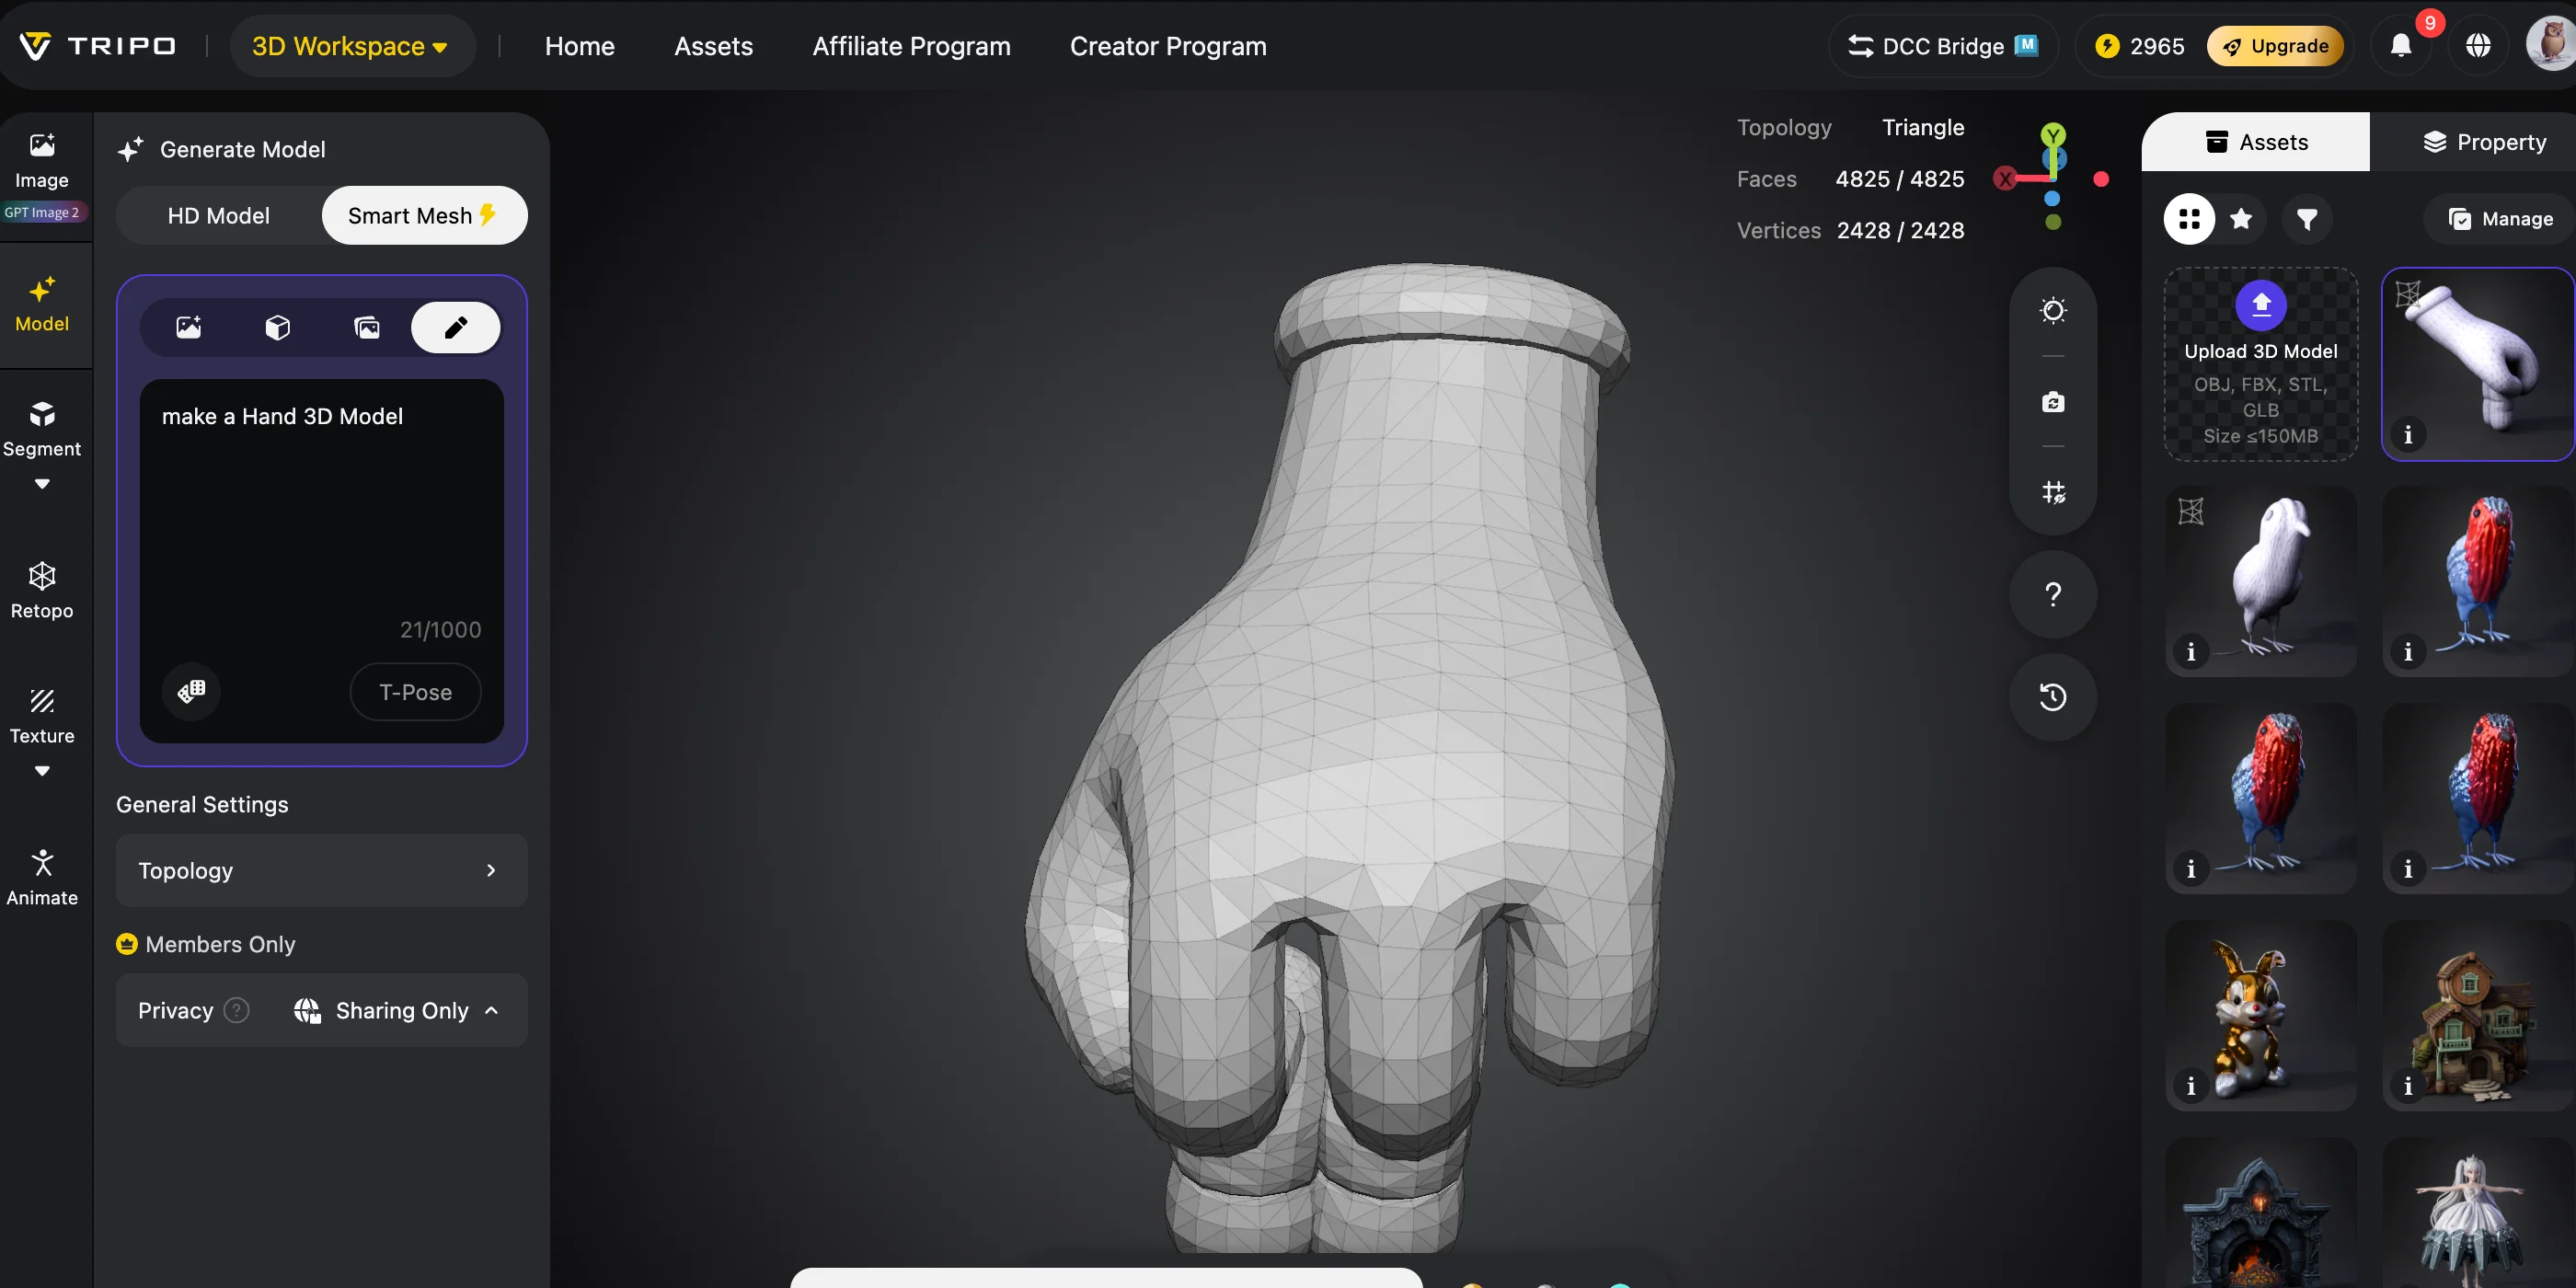
Task: Select single image input mode icon
Action: pos(189,327)
